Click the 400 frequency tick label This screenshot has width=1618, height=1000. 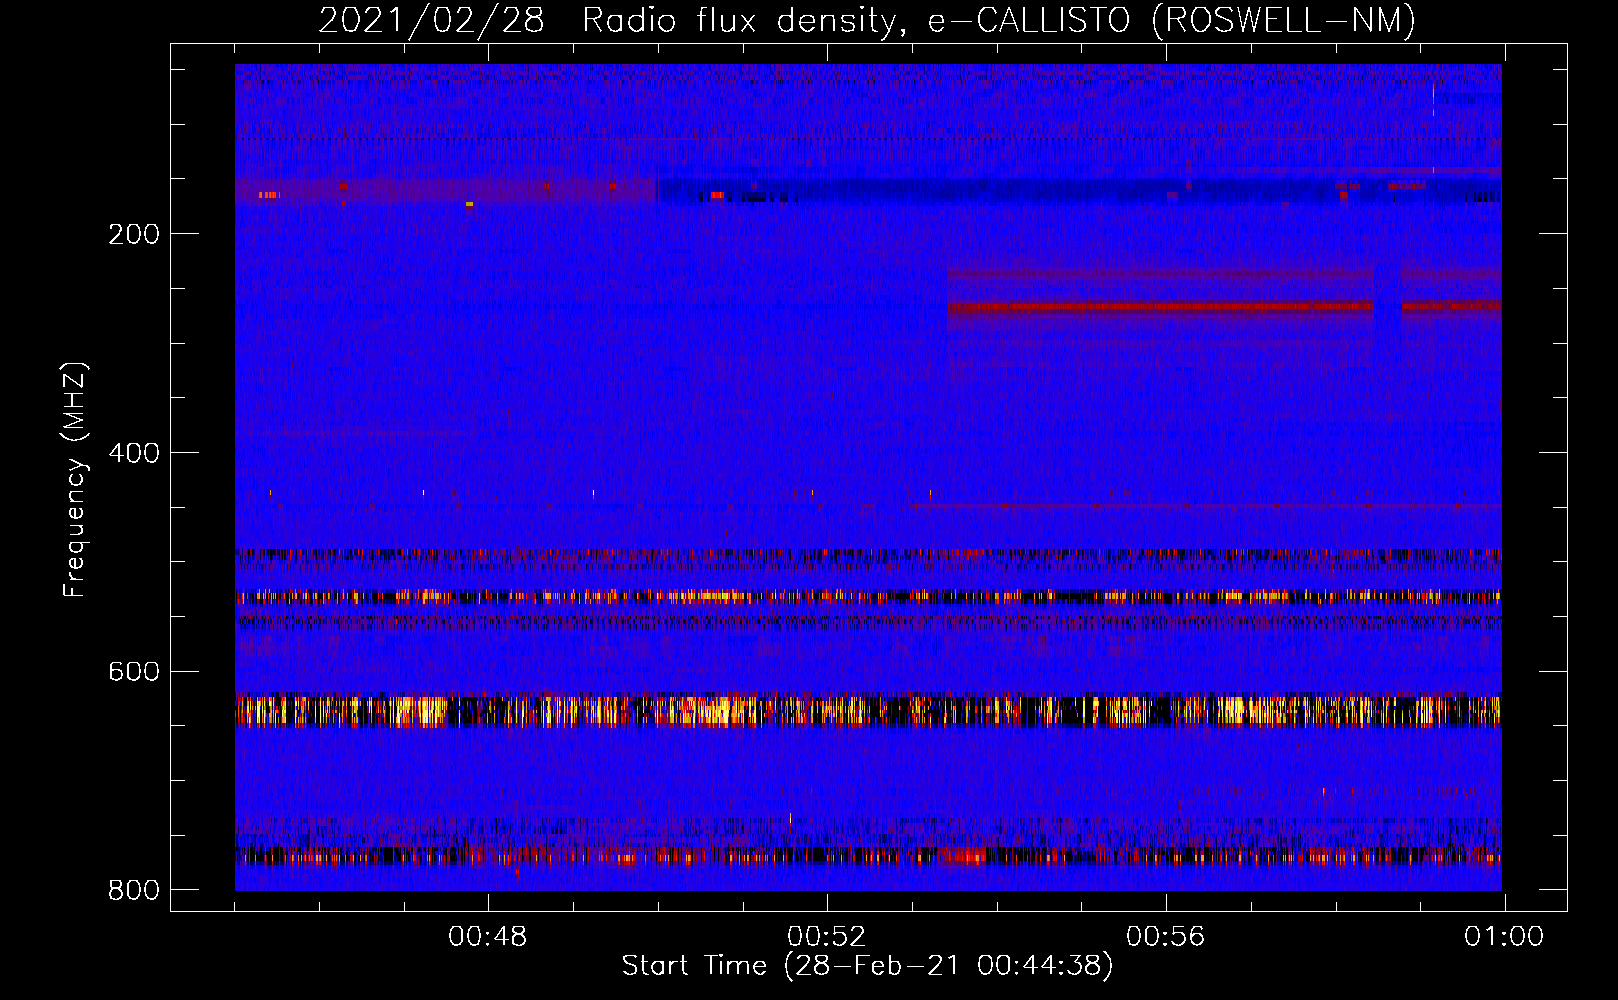coord(134,453)
